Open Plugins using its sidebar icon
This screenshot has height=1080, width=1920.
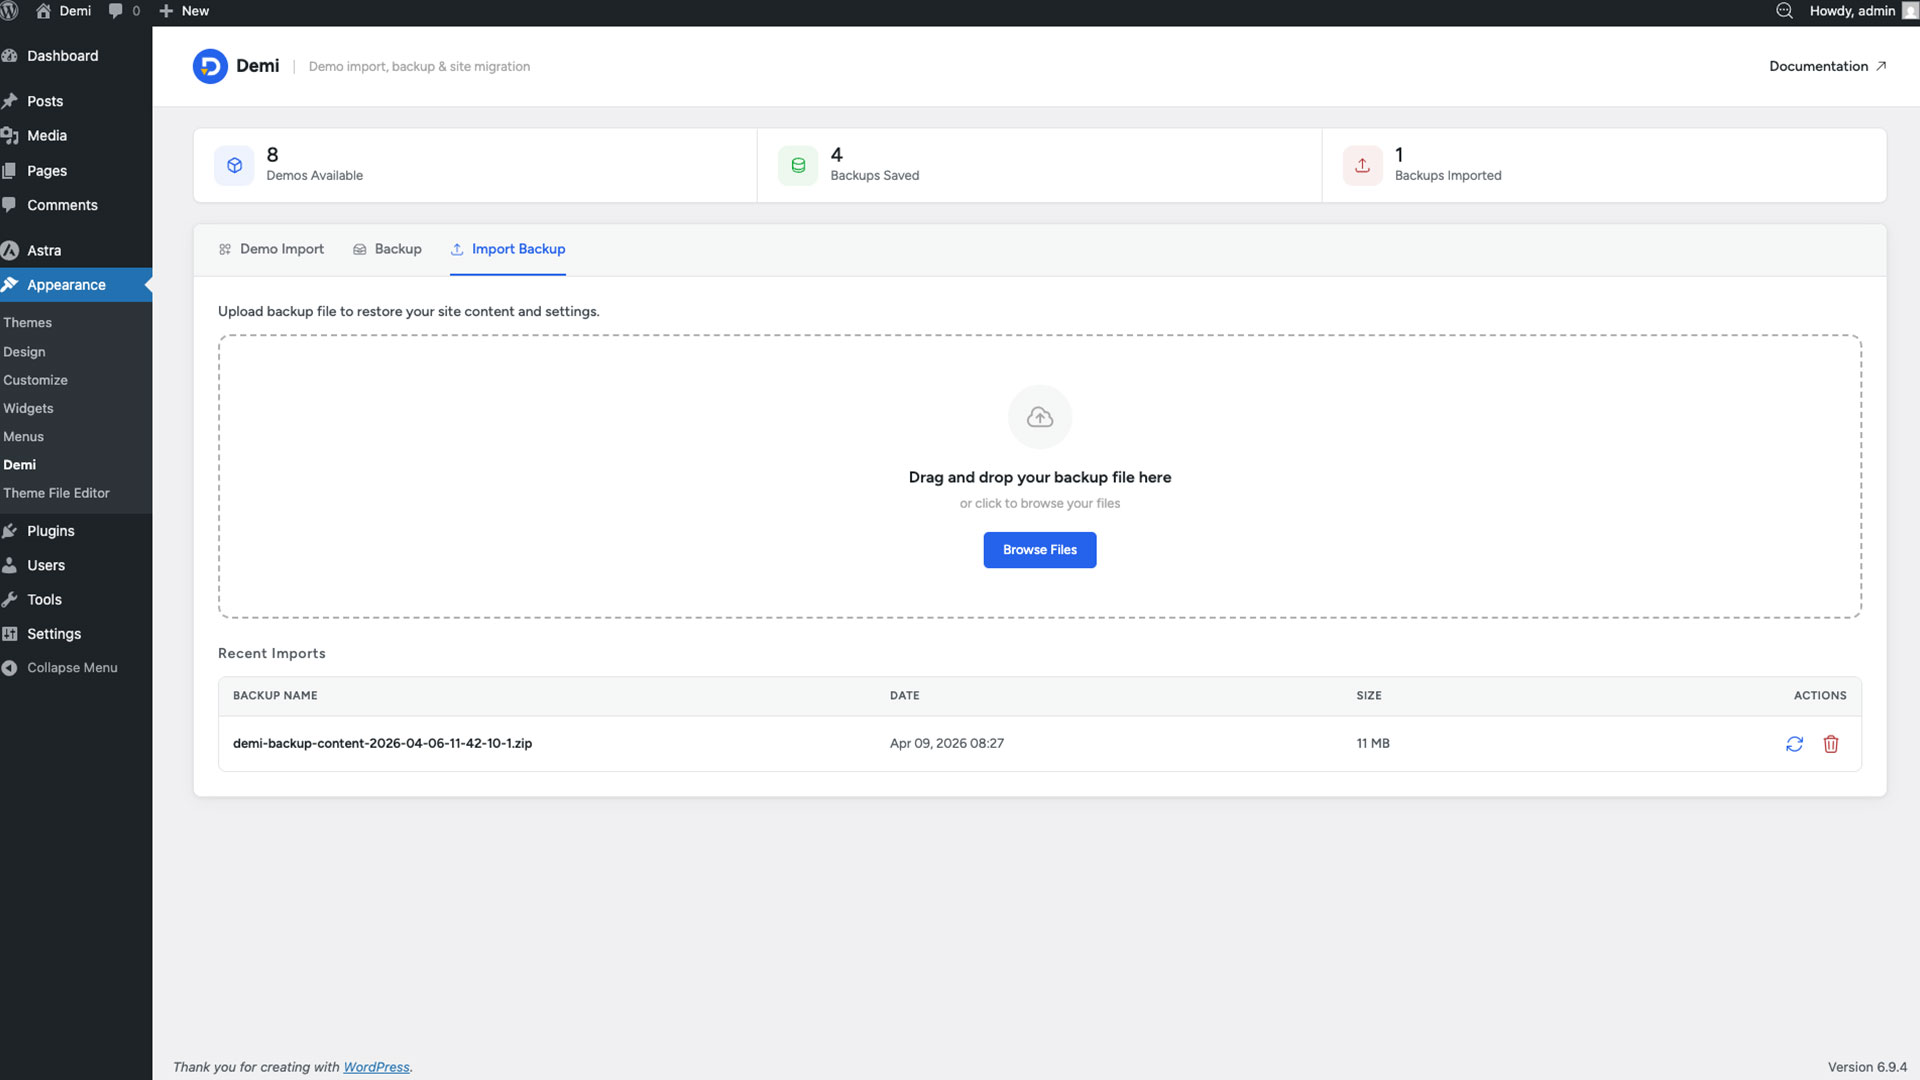coord(9,531)
